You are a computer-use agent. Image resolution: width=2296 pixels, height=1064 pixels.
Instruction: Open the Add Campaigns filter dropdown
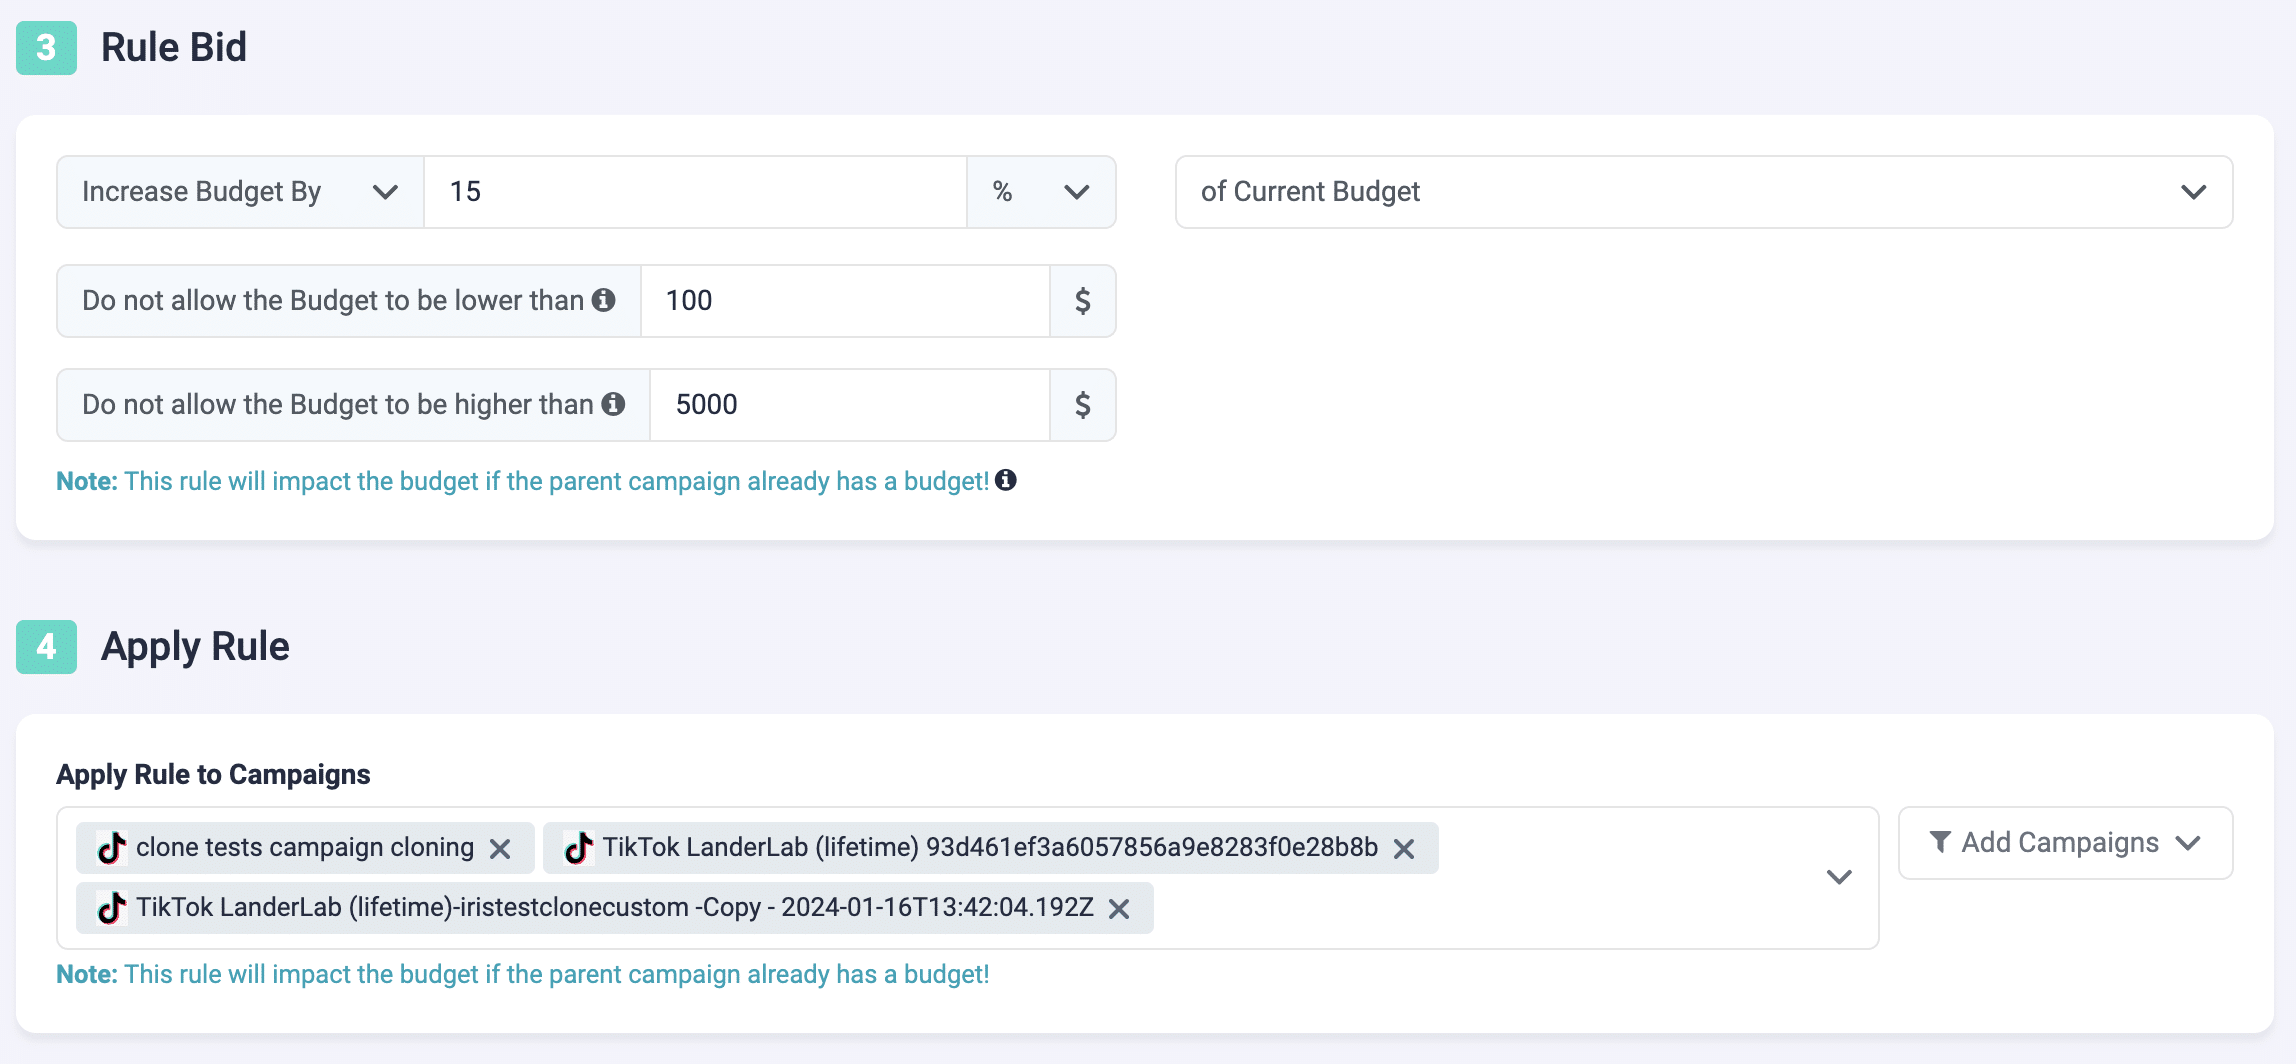(2065, 843)
